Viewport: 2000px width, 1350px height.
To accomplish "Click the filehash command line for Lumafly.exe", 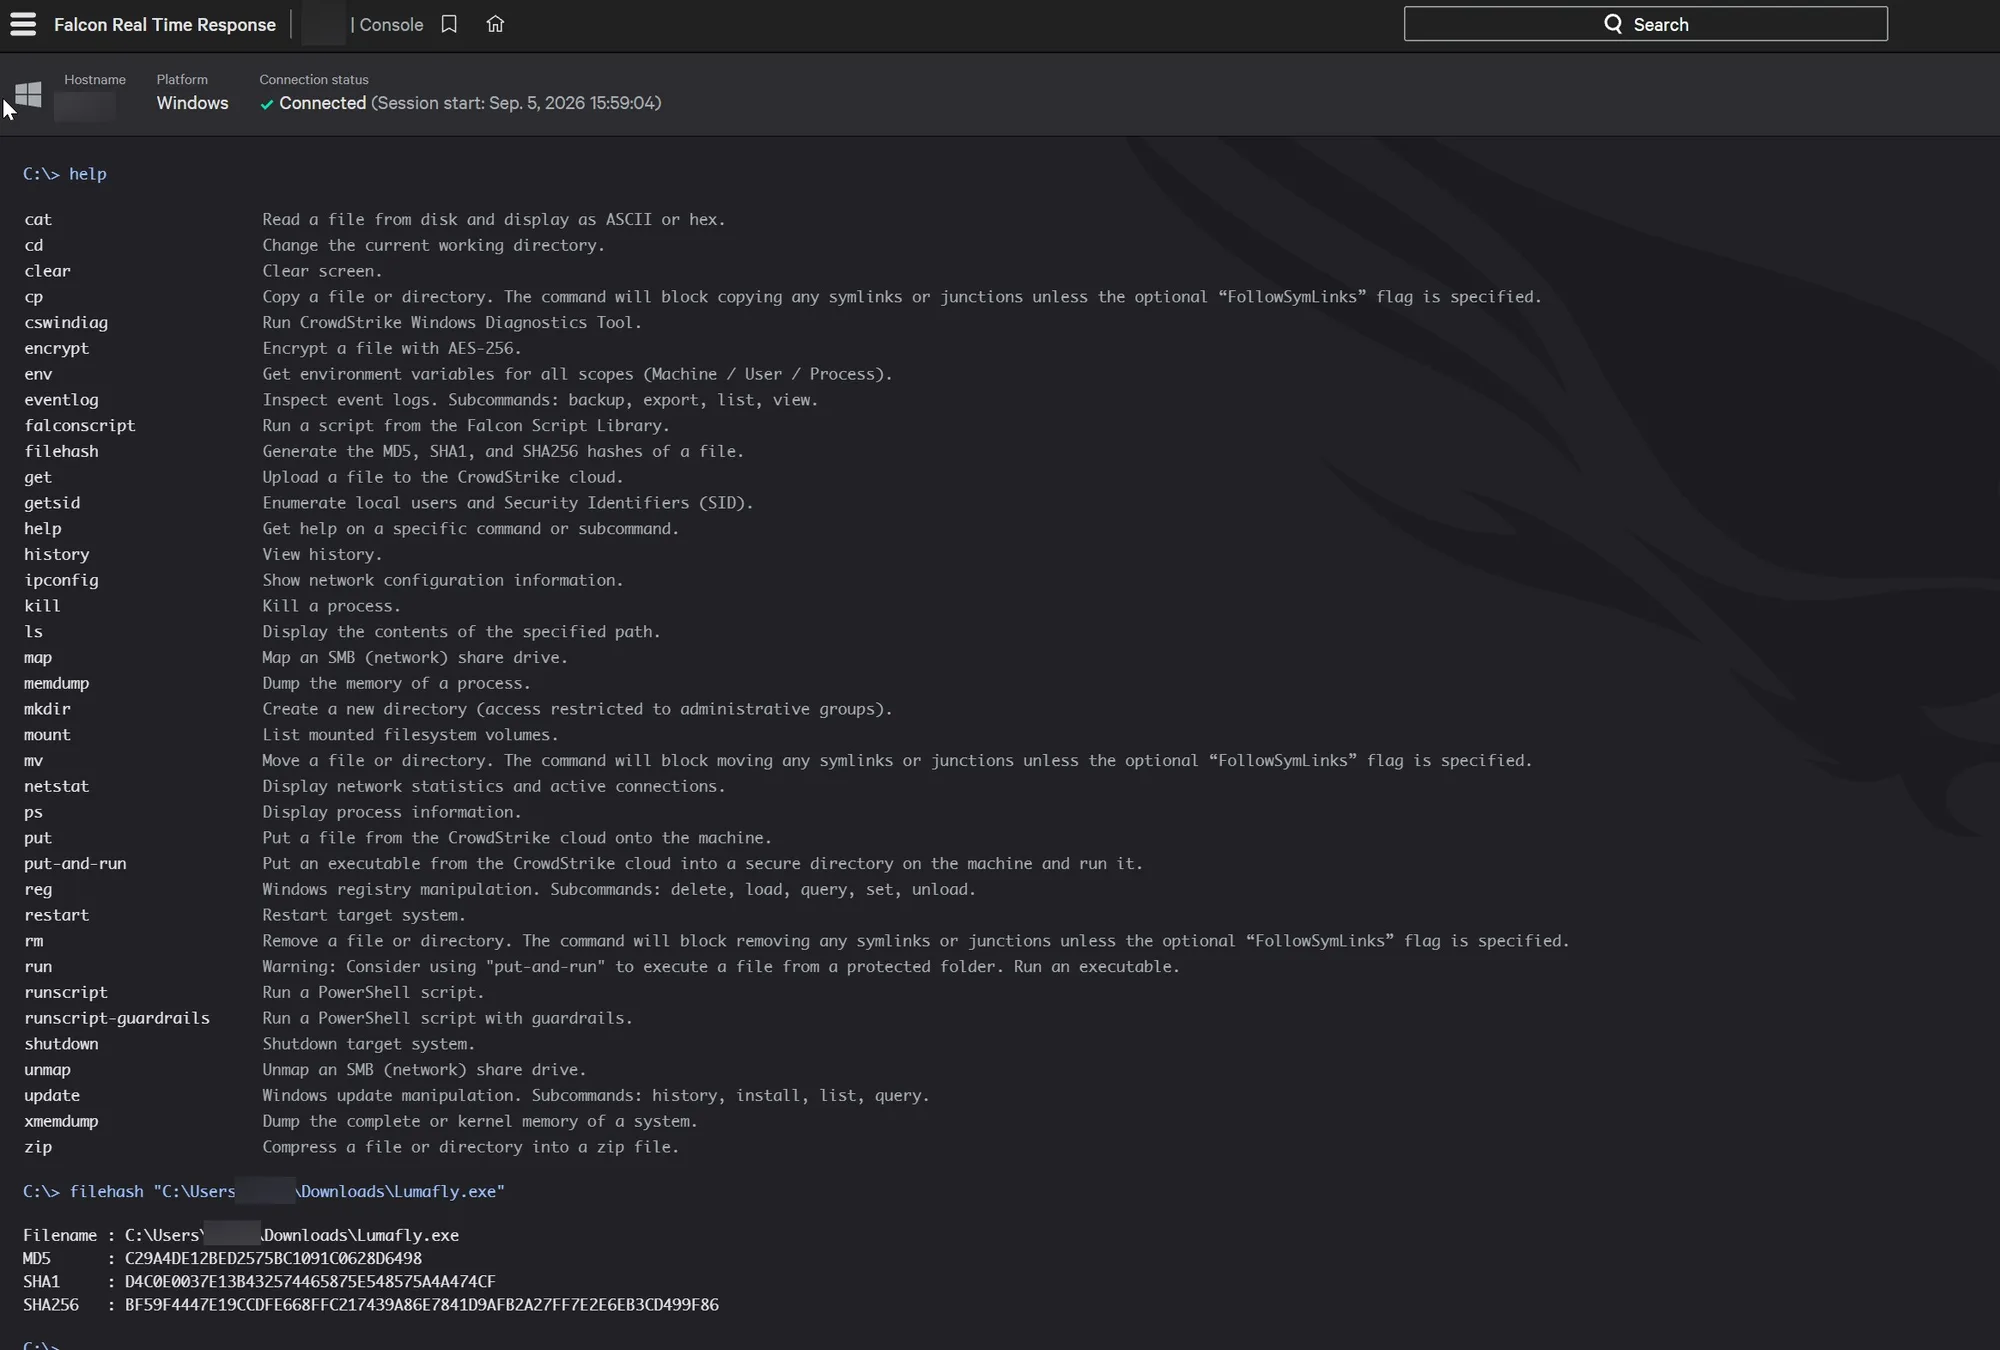I will coord(264,1192).
